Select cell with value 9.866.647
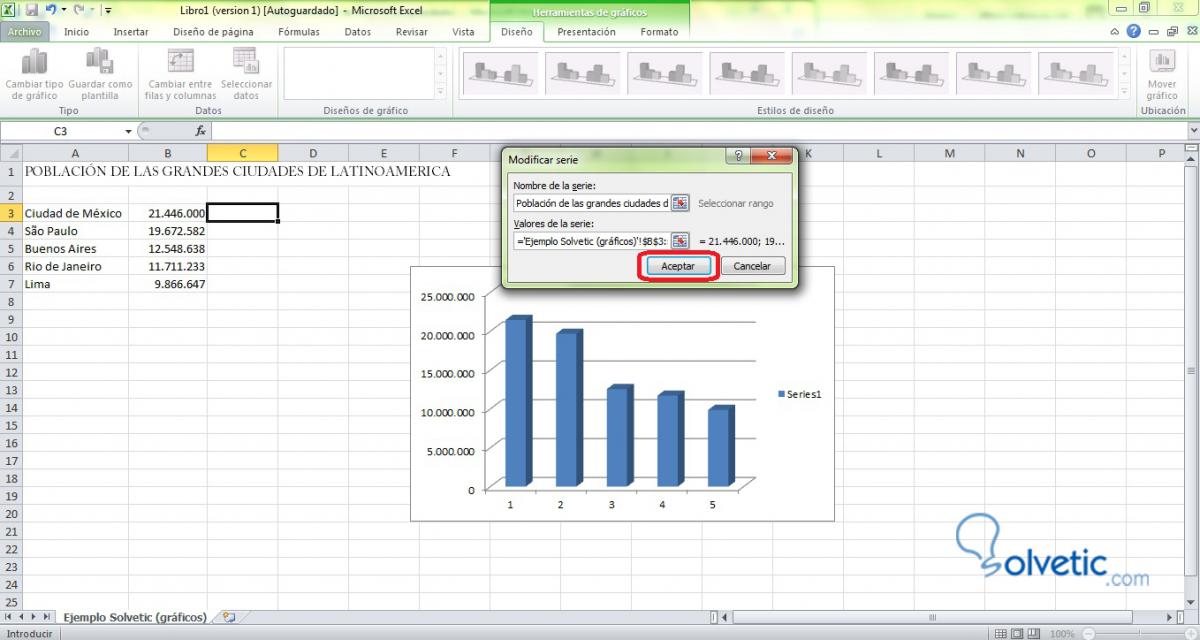Viewport: 1200px width, 640px height. tap(168, 284)
